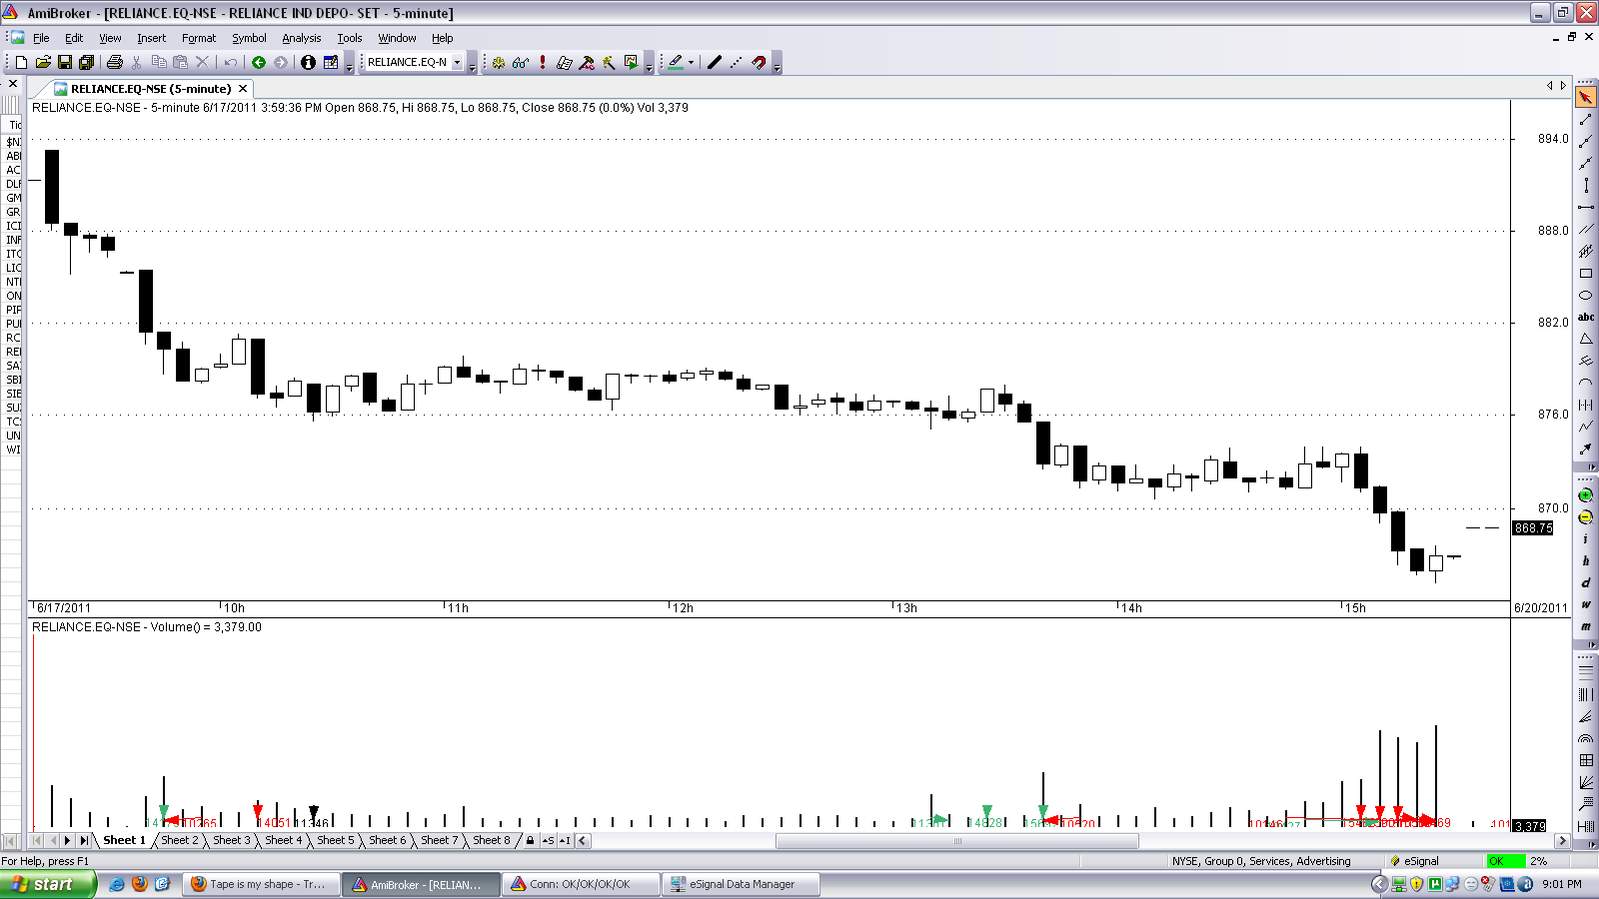Save with the floppy disk icon

(x=65, y=62)
